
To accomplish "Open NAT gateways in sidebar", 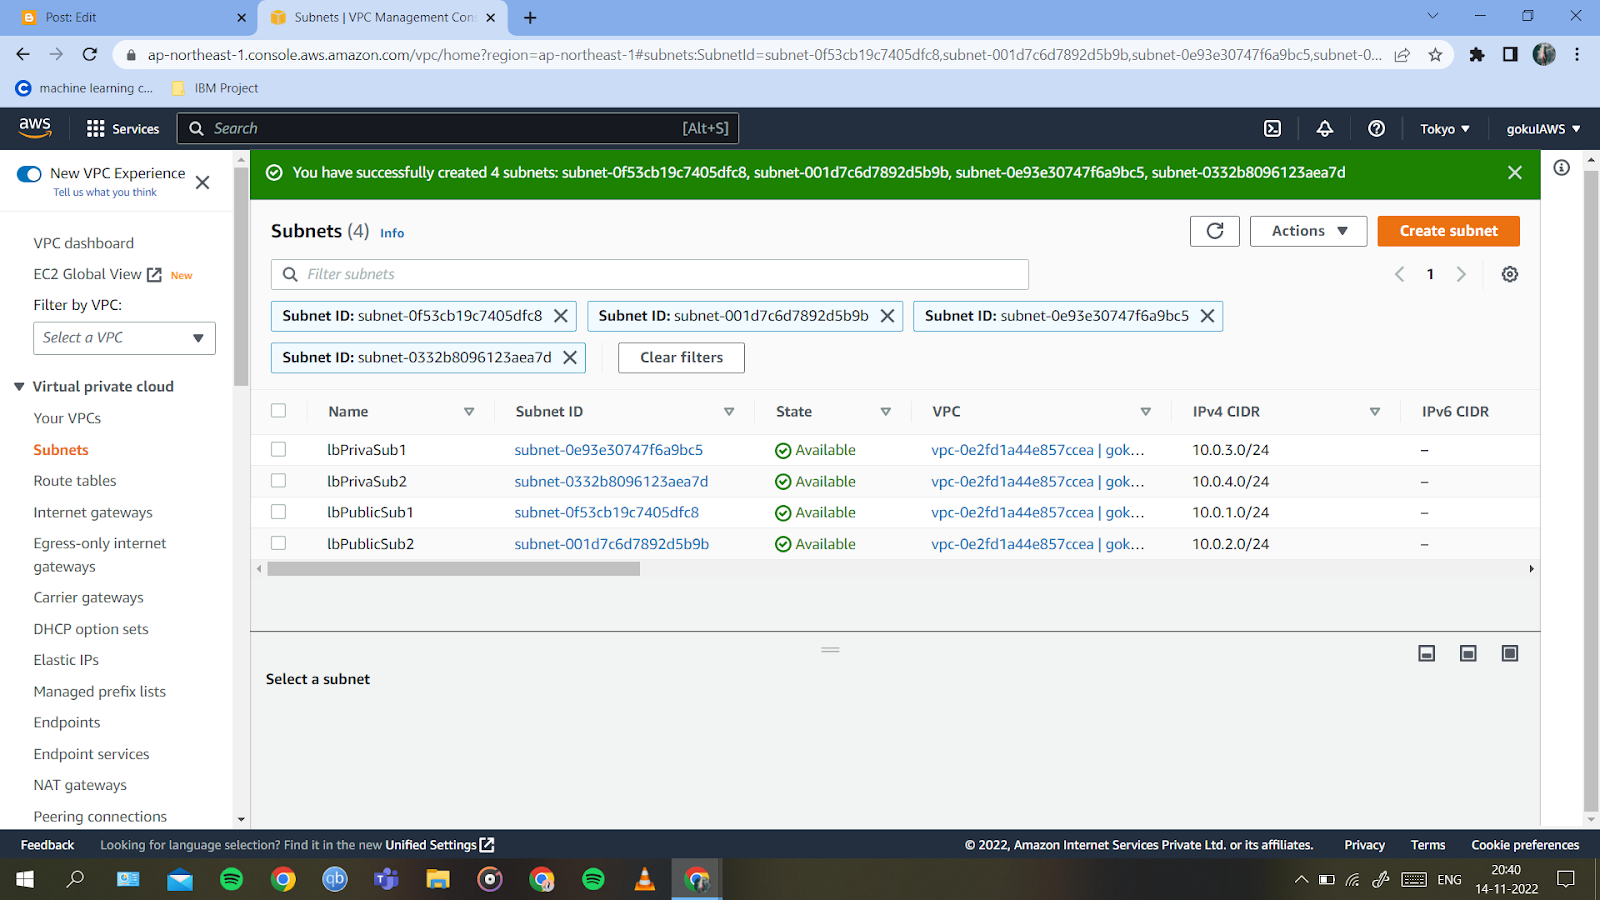I will [80, 785].
